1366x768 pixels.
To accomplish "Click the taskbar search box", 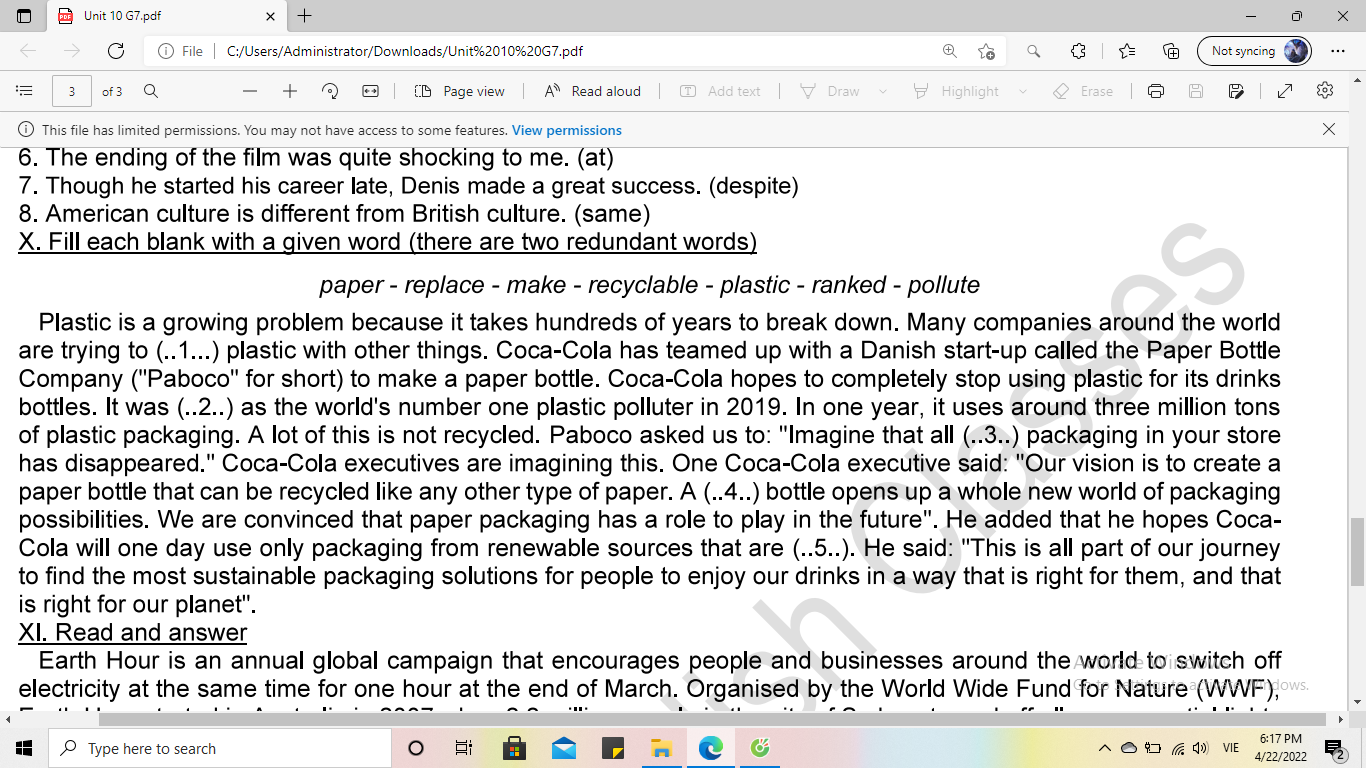I will pos(220,748).
